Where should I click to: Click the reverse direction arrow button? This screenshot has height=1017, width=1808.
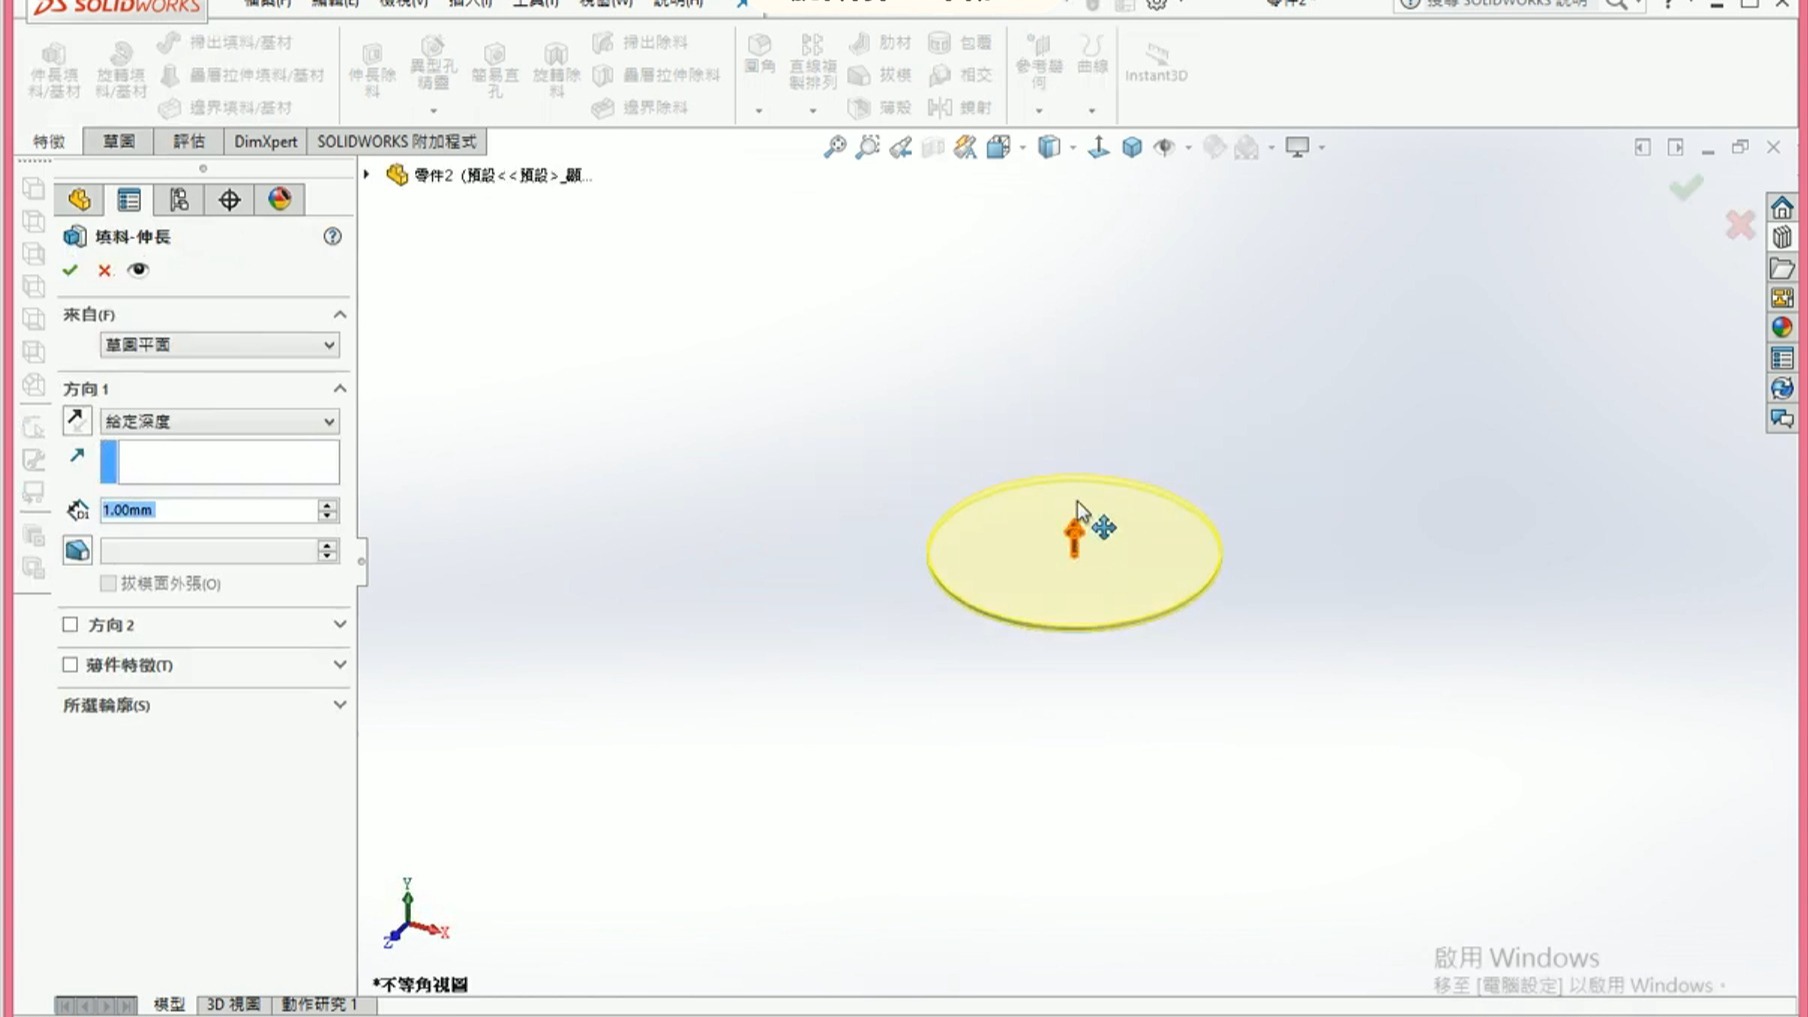click(x=76, y=421)
